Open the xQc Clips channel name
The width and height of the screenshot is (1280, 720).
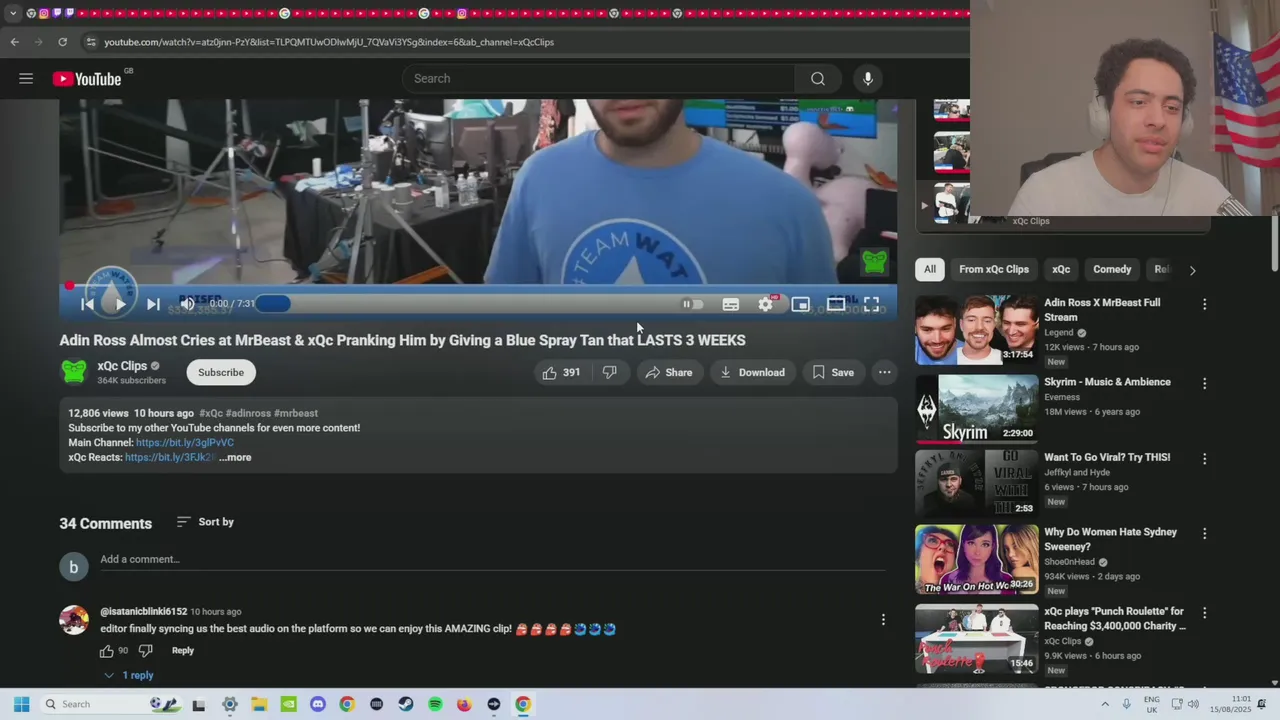(x=122, y=366)
